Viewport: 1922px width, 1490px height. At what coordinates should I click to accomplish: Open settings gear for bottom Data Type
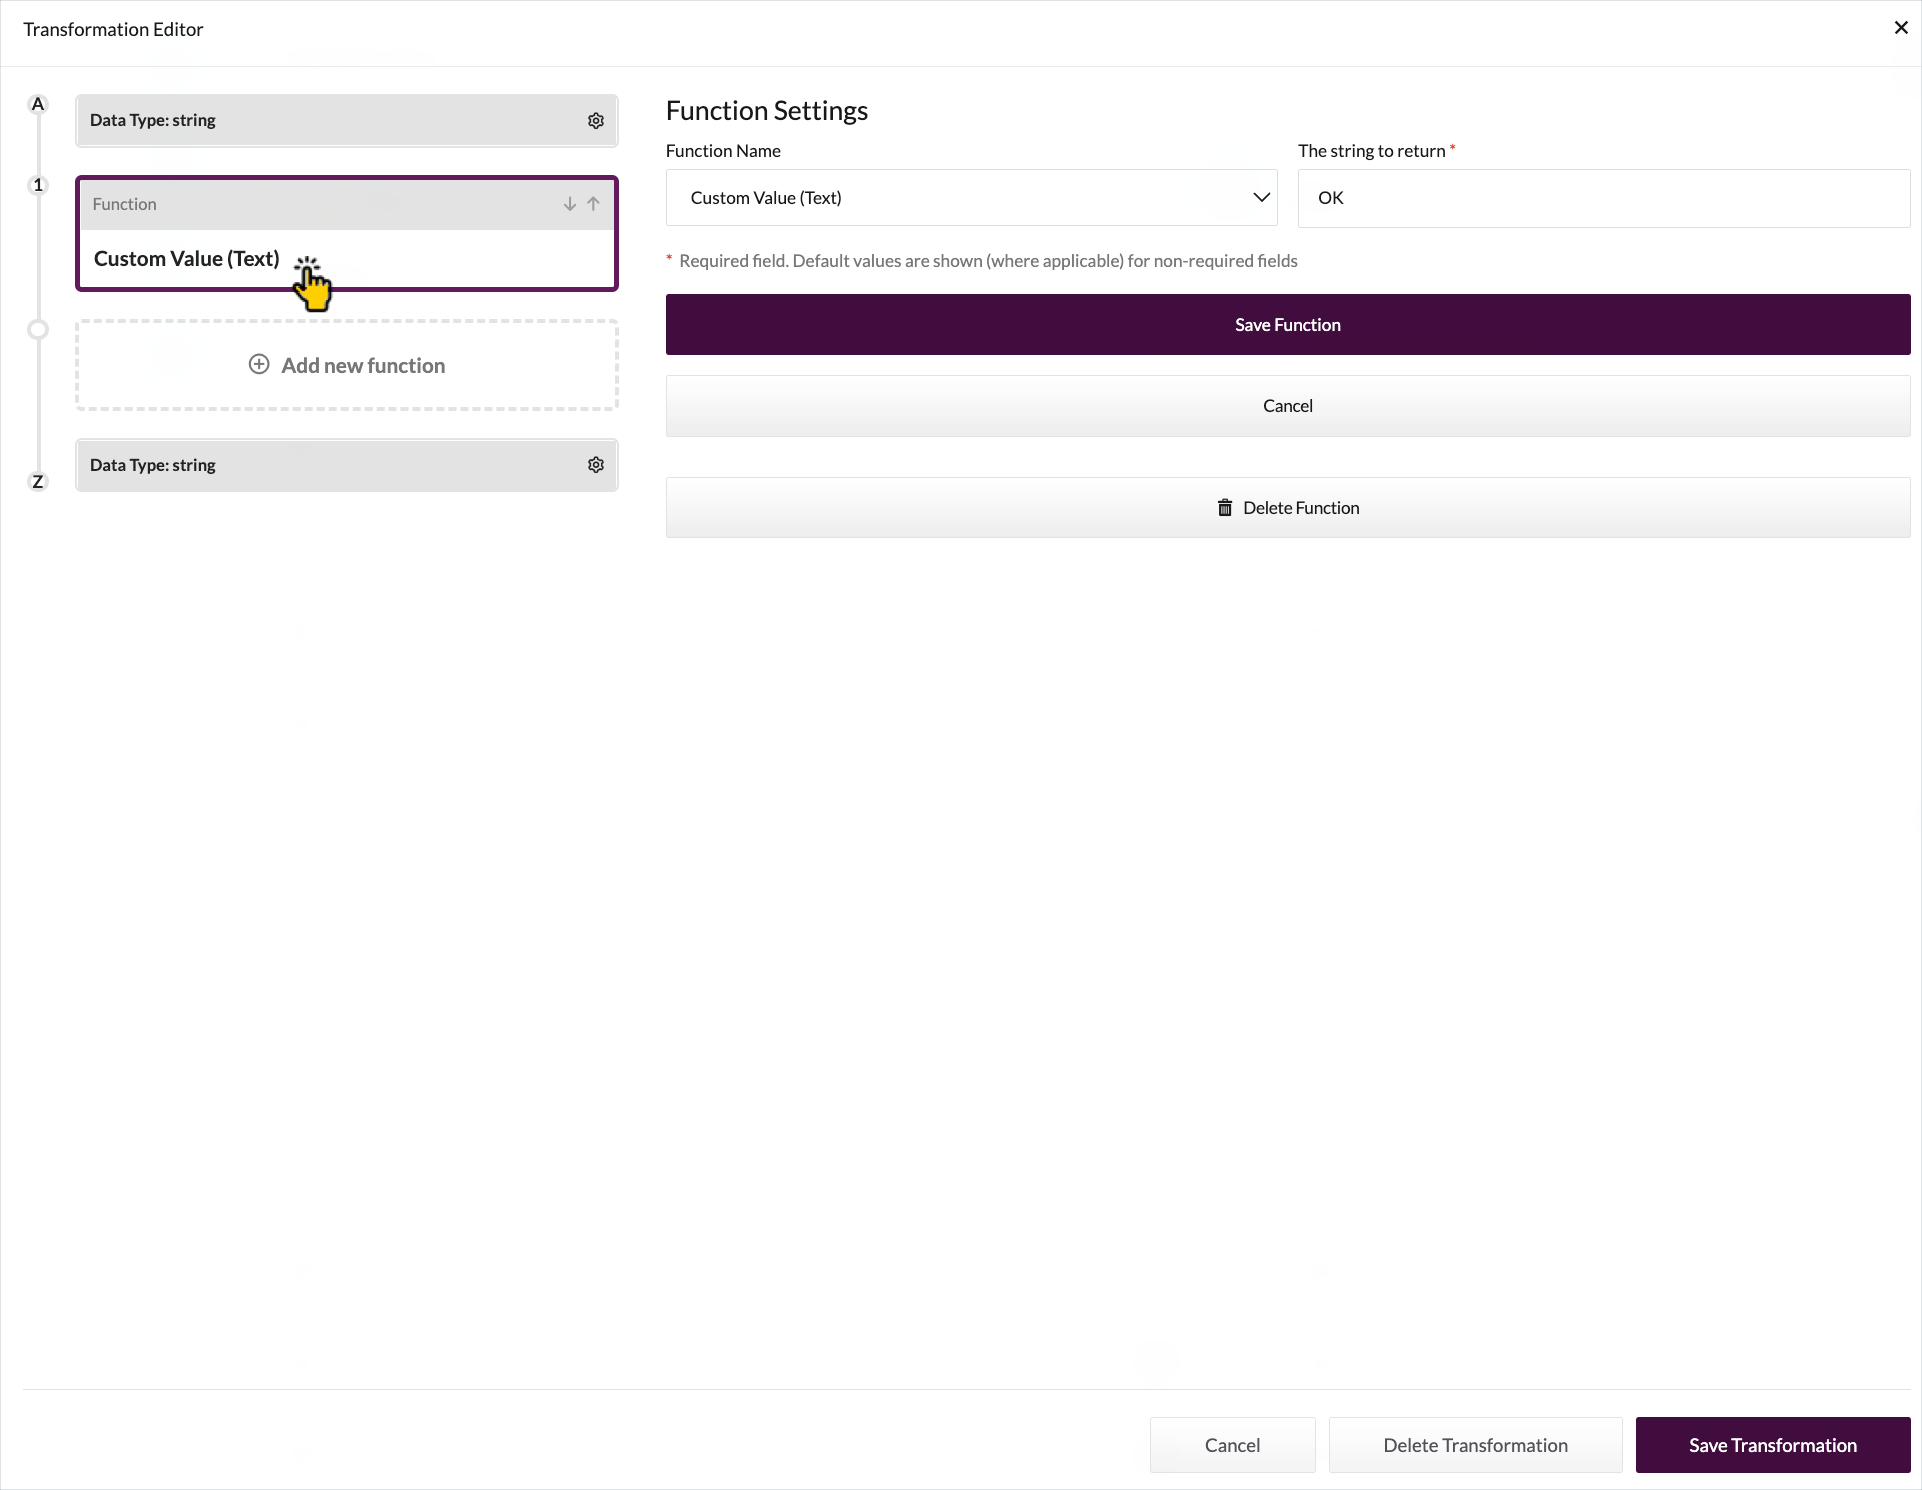pos(596,465)
